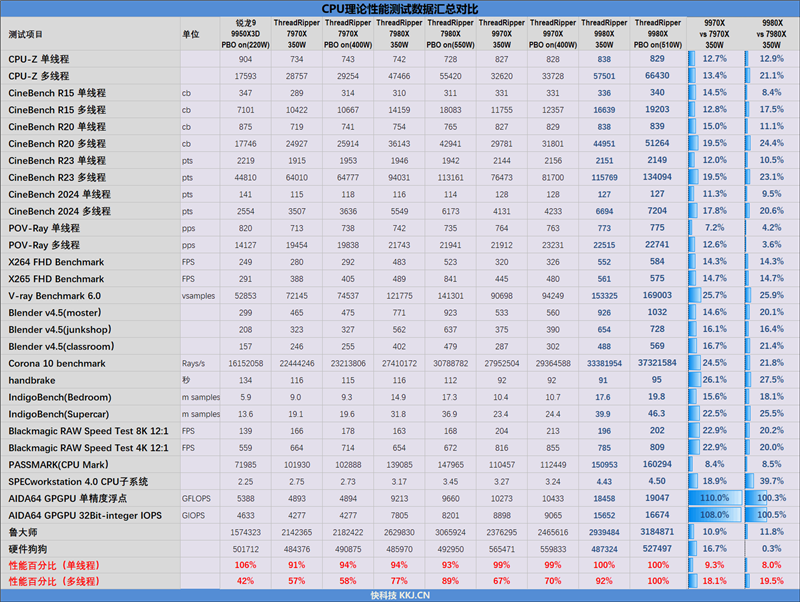
Task: Click IndigoBench(Bedroom) row label
Action: pyautogui.click(x=60, y=397)
